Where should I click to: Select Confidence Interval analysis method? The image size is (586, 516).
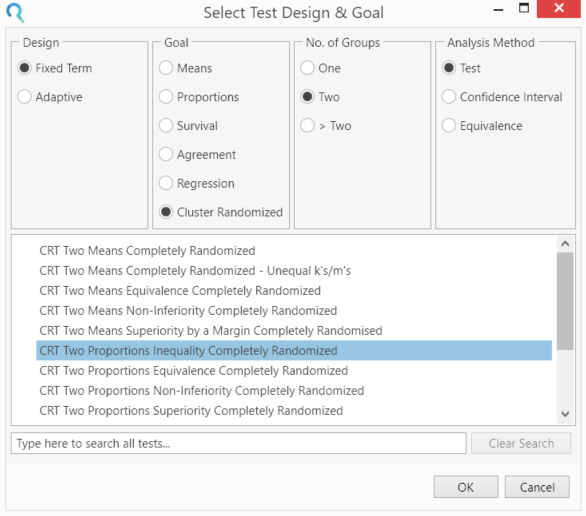point(449,97)
